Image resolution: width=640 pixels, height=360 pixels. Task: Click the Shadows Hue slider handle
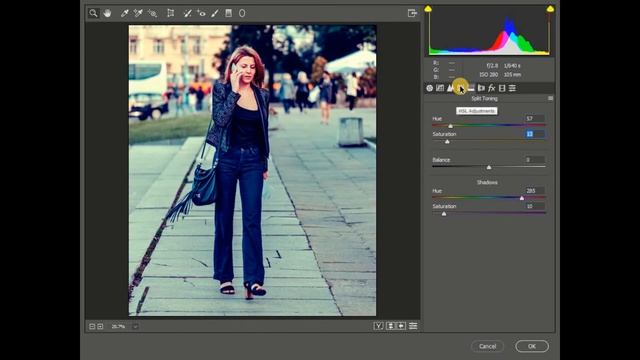point(522,198)
